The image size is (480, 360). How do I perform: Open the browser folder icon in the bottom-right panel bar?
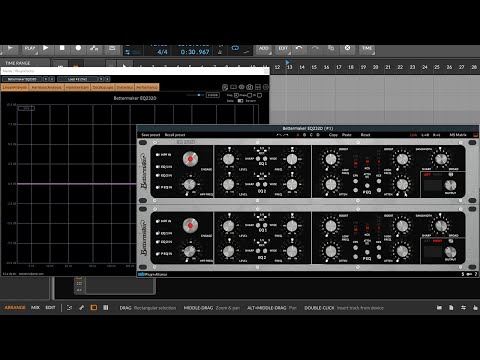(x=439, y=308)
